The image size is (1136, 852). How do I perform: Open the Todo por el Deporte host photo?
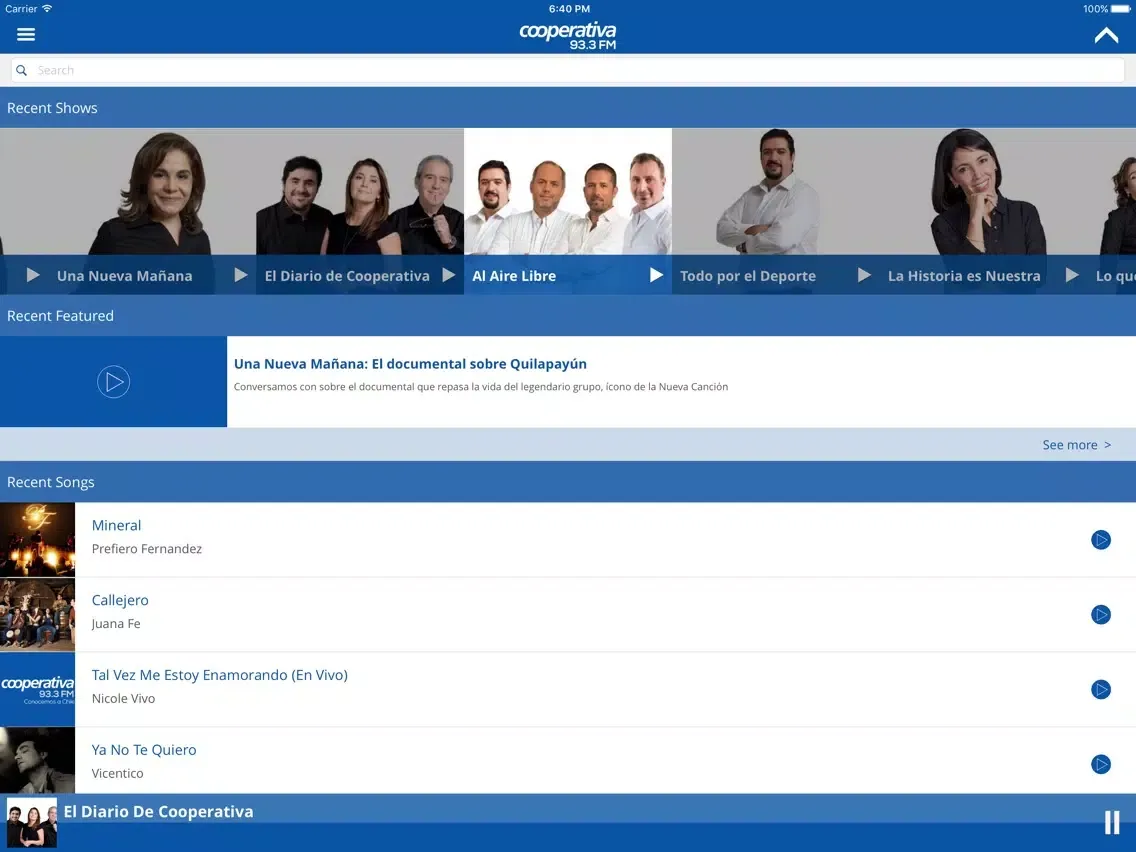775,191
